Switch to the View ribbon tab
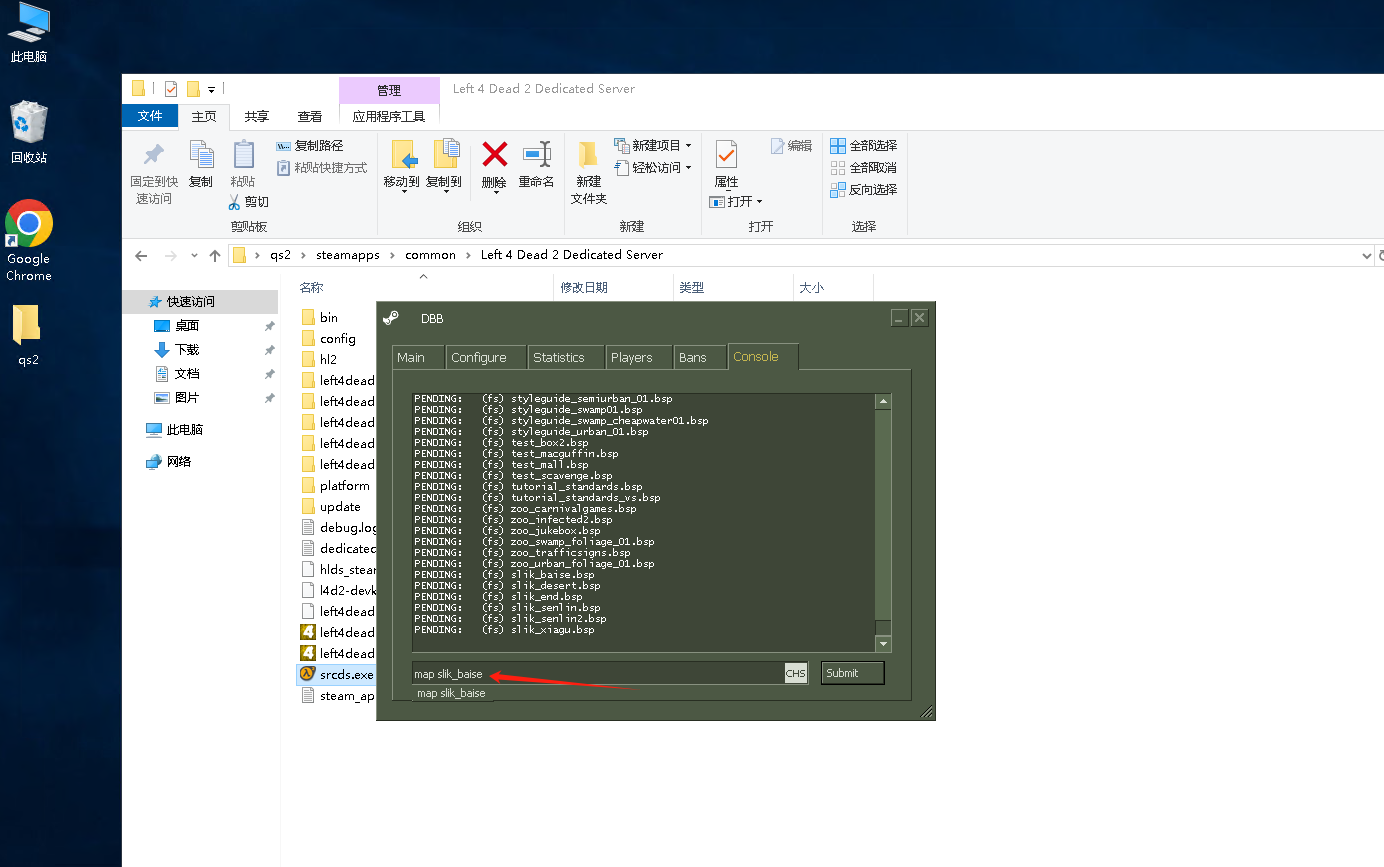Screen dimensions: 1384x867 pyautogui.click(x=310, y=117)
